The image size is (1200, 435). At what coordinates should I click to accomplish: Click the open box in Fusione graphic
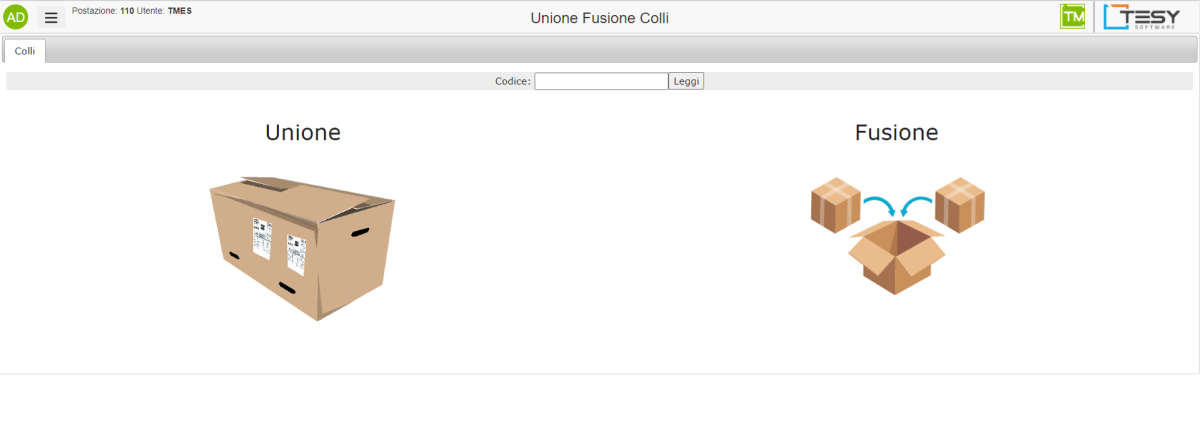pos(896,257)
